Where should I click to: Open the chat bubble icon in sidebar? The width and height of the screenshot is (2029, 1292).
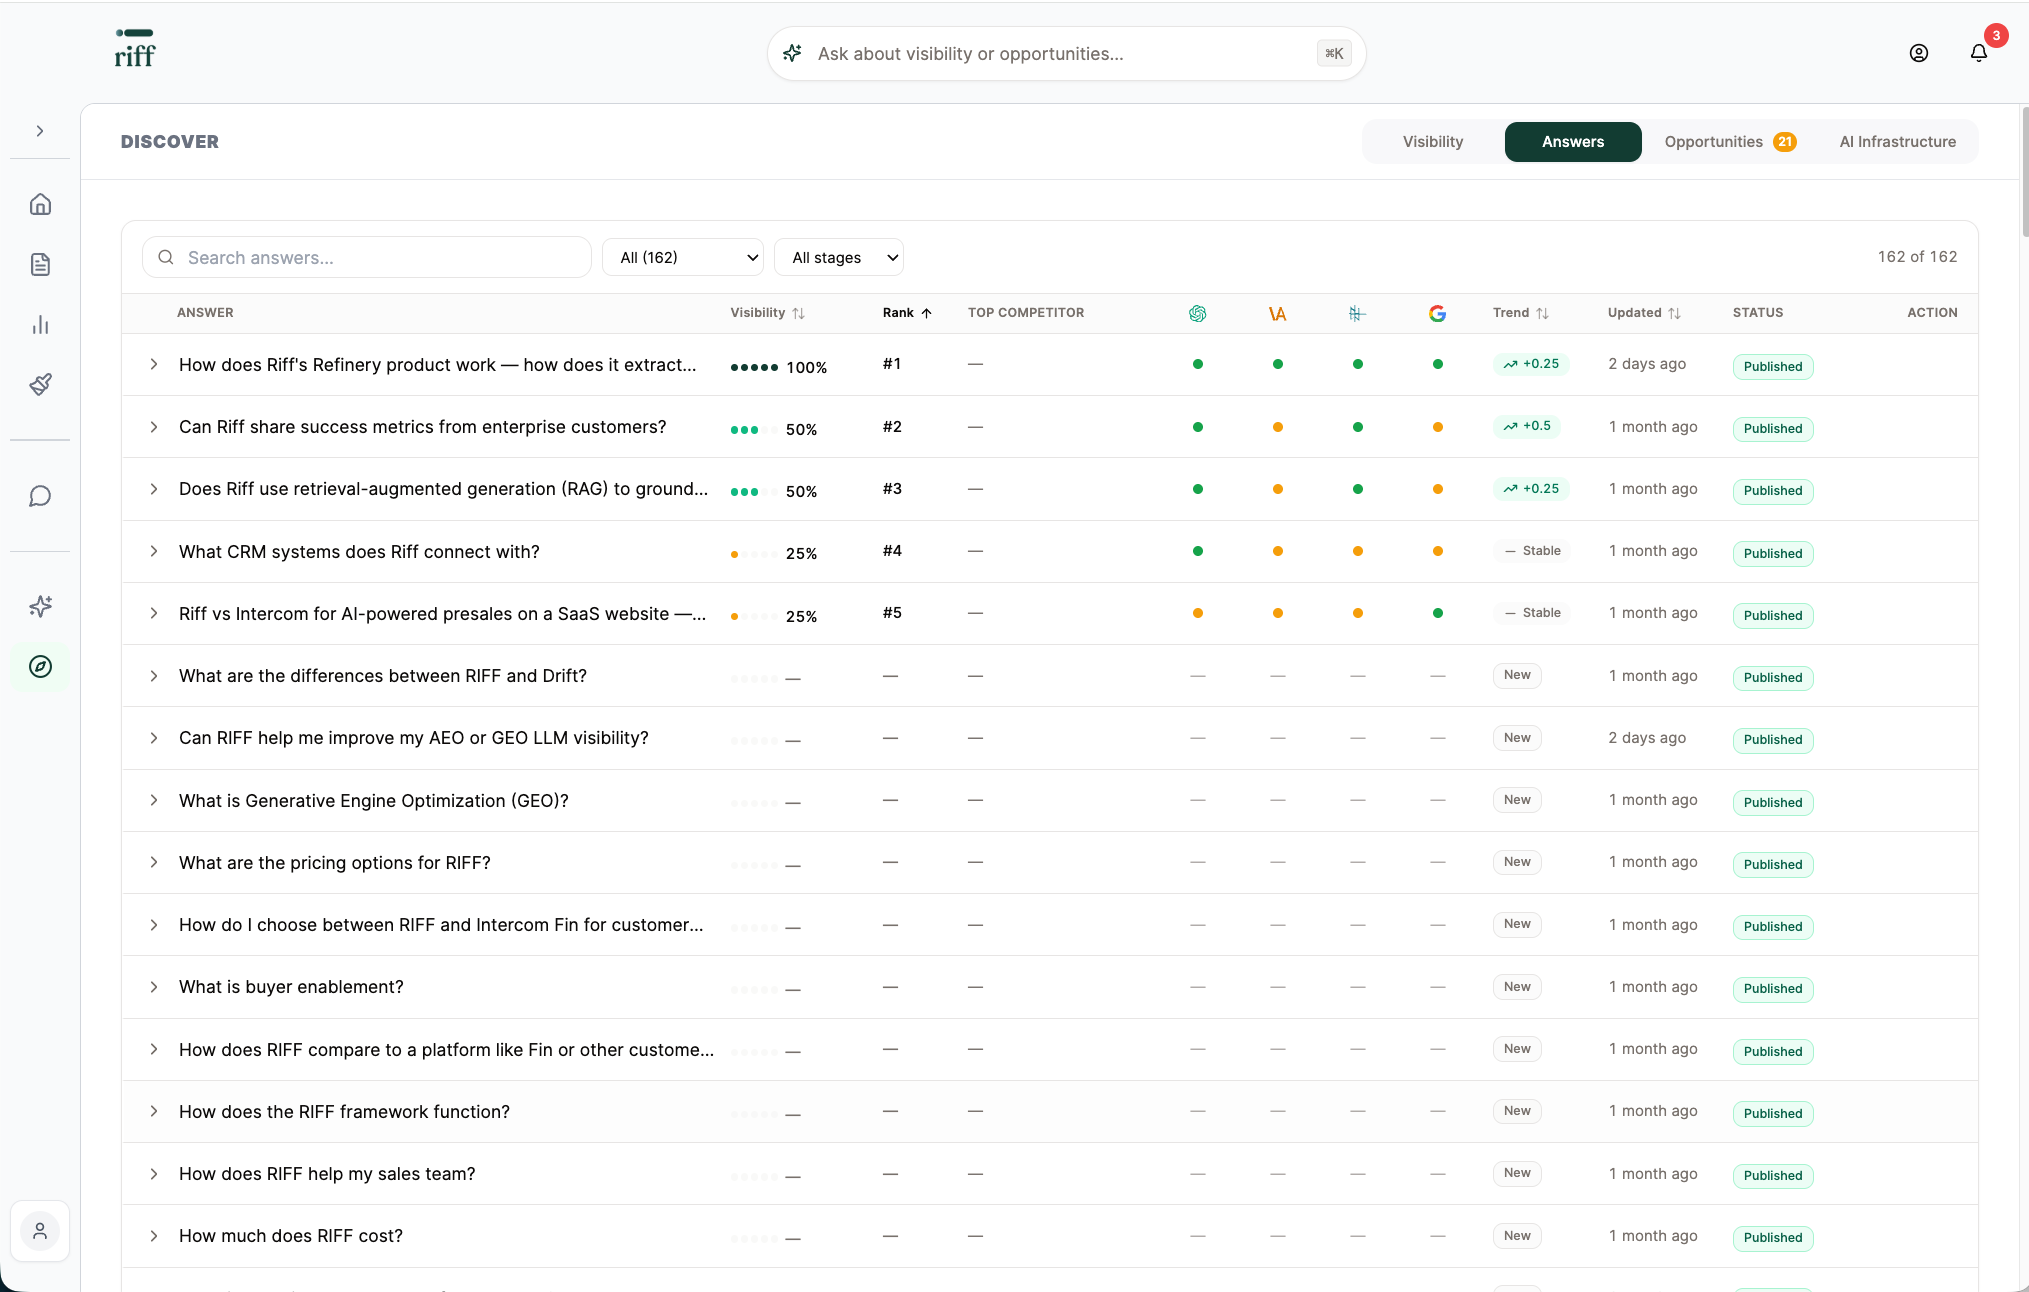(x=40, y=496)
